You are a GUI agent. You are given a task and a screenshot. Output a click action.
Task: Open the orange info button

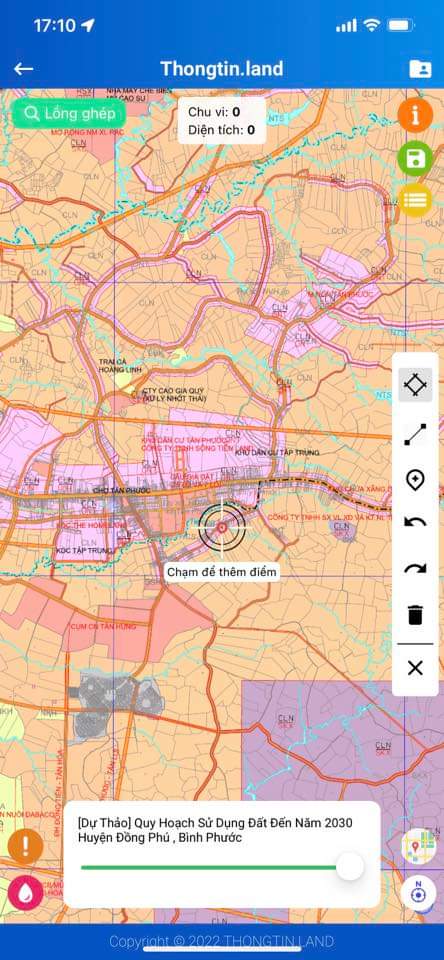click(415, 115)
